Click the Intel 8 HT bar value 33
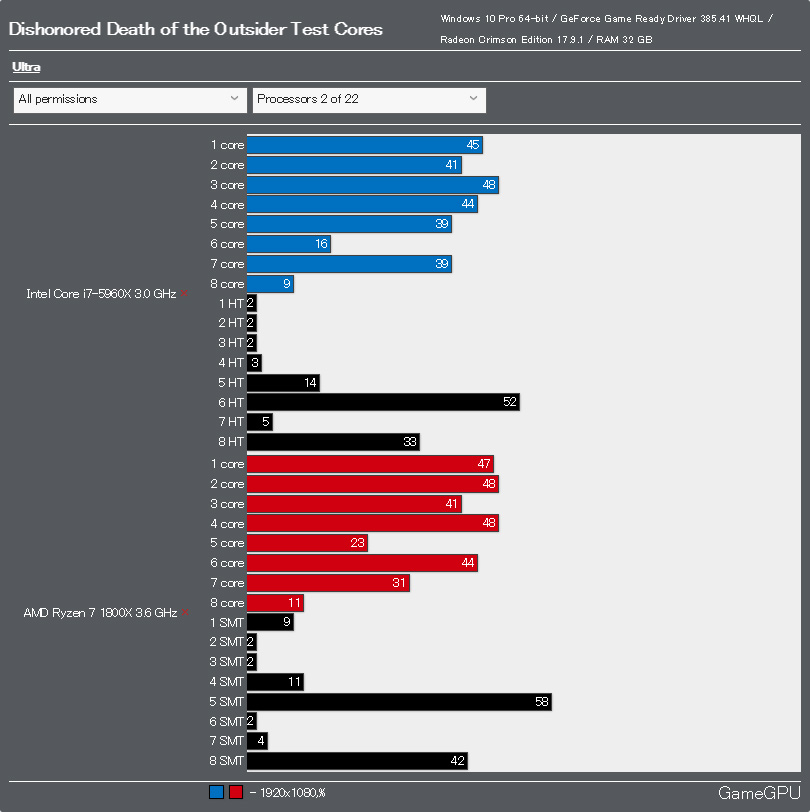Image resolution: width=810 pixels, height=812 pixels. click(x=410, y=442)
